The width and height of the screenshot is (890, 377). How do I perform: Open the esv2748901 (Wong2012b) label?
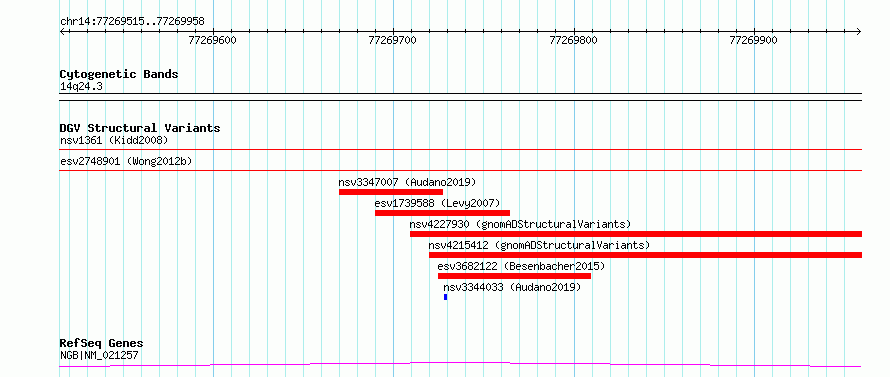click(x=126, y=161)
